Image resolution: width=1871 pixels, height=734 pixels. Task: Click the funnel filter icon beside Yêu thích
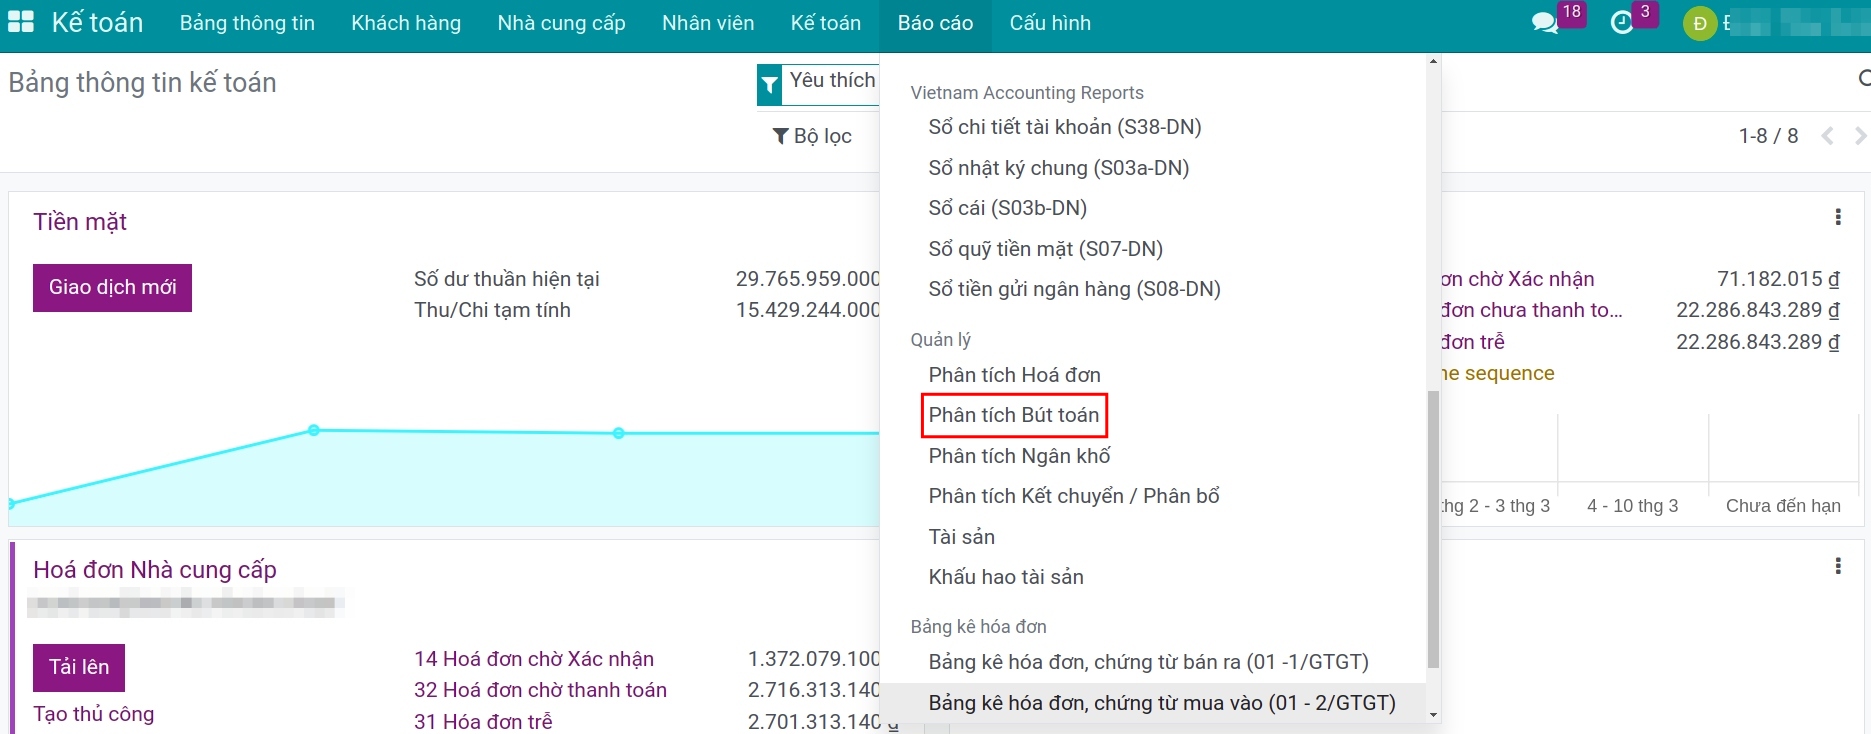(769, 85)
